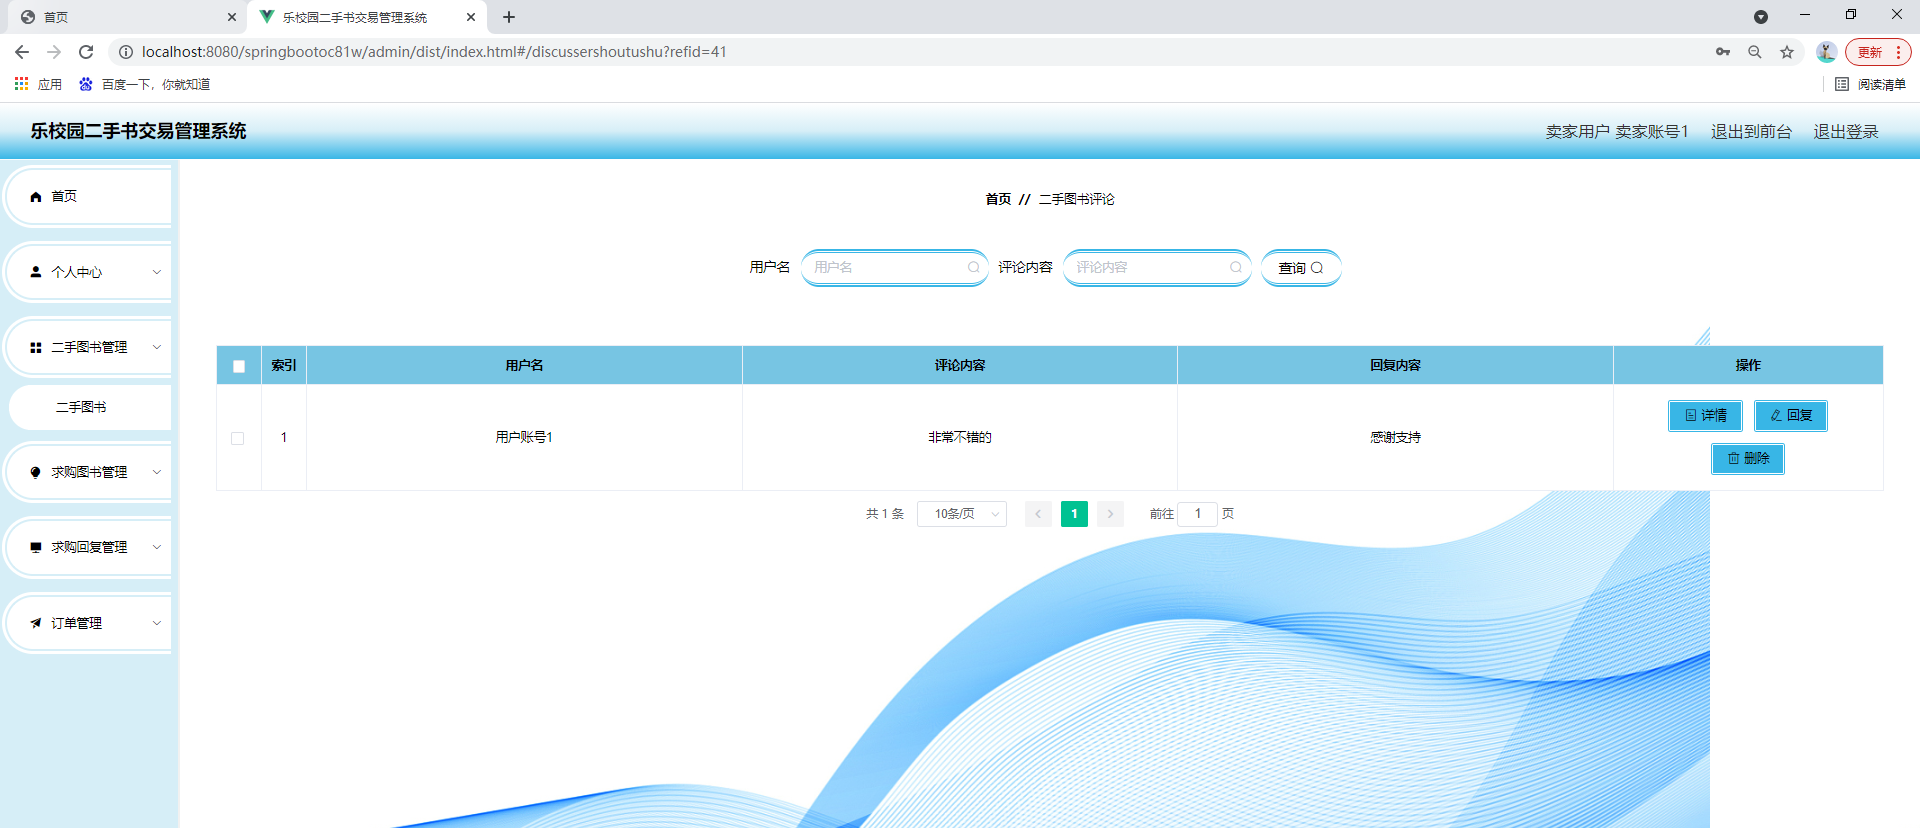Click 回复 button for the comment
The image size is (1920, 828).
tap(1791, 415)
